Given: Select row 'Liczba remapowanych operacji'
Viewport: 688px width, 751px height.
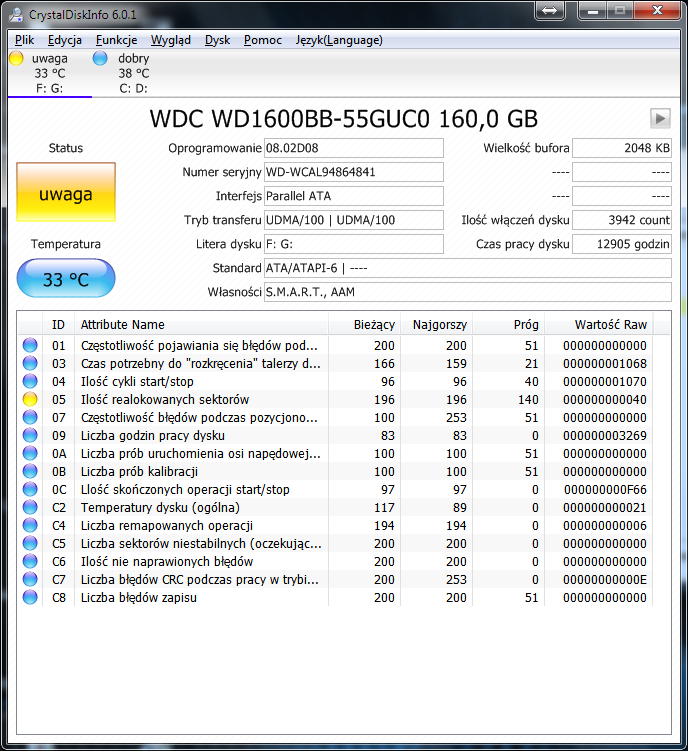Looking at the screenshot, I should click(x=335, y=525).
